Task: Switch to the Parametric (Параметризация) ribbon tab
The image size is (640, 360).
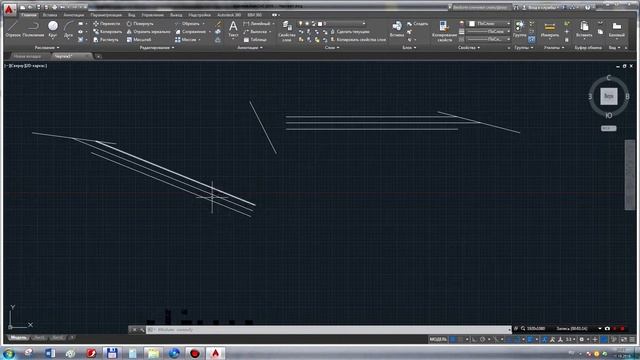Action: (106, 15)
